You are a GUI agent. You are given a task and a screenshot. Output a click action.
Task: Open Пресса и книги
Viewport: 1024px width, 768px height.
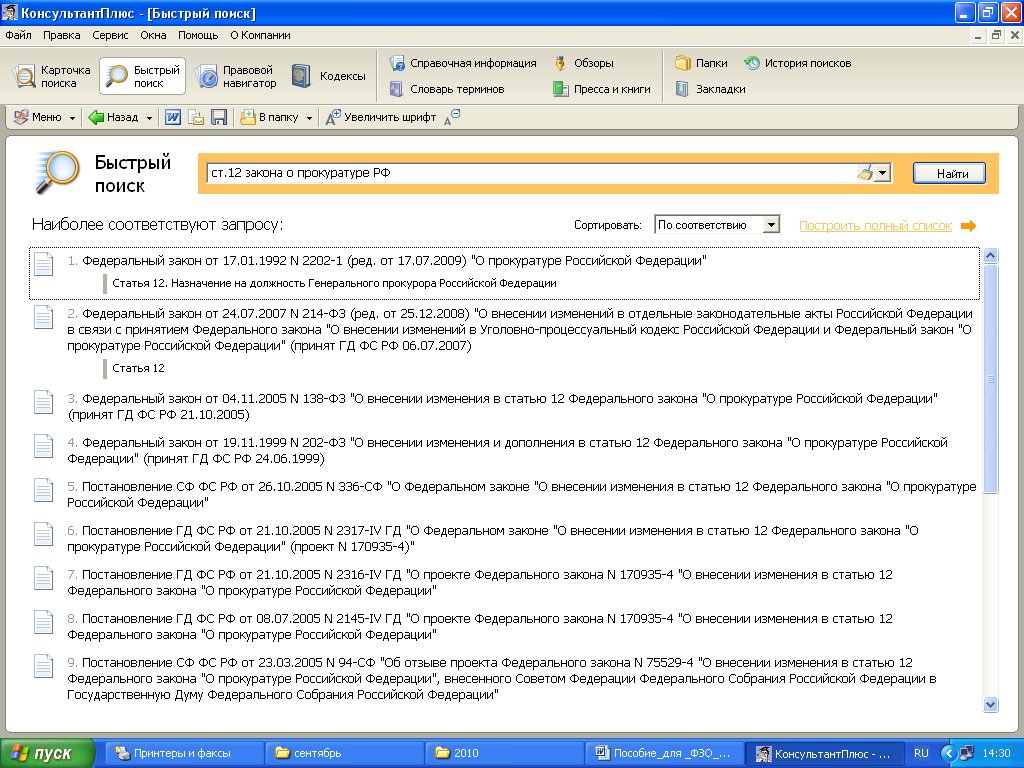point(601,89)
